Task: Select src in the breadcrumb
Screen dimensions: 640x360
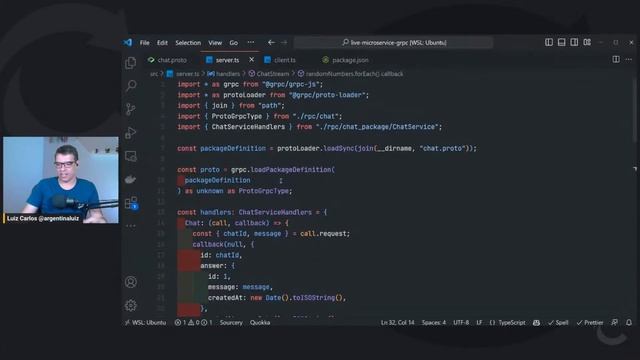Action: pos(153,74)
